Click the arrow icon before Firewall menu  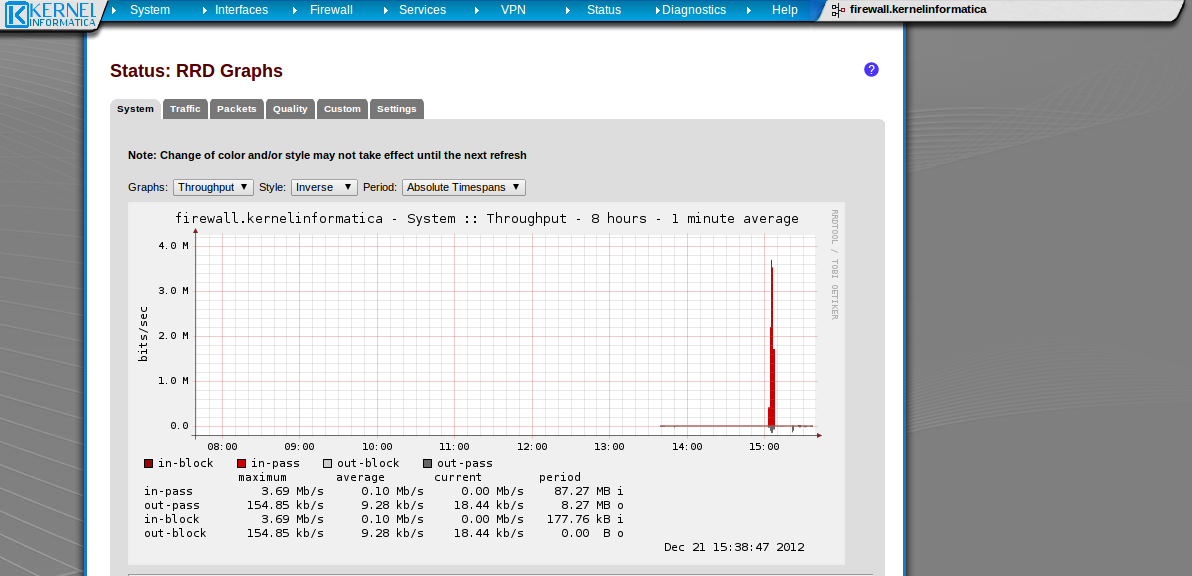point(294,11)
